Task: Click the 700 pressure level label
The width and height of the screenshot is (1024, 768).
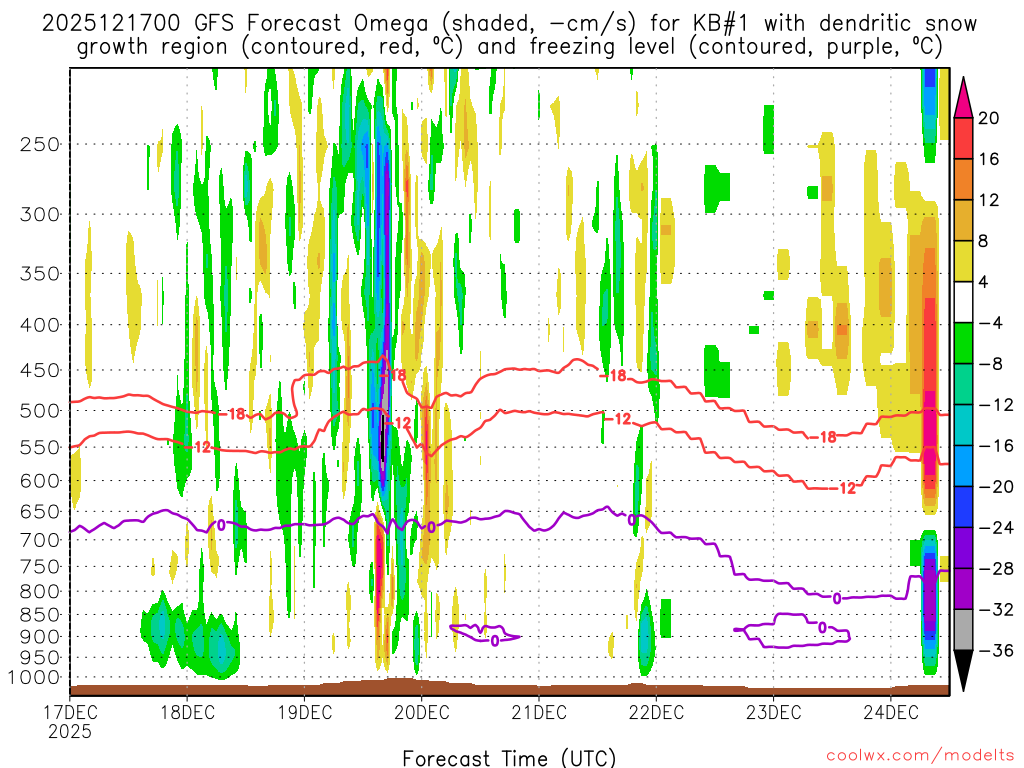Action: (40, 540)
